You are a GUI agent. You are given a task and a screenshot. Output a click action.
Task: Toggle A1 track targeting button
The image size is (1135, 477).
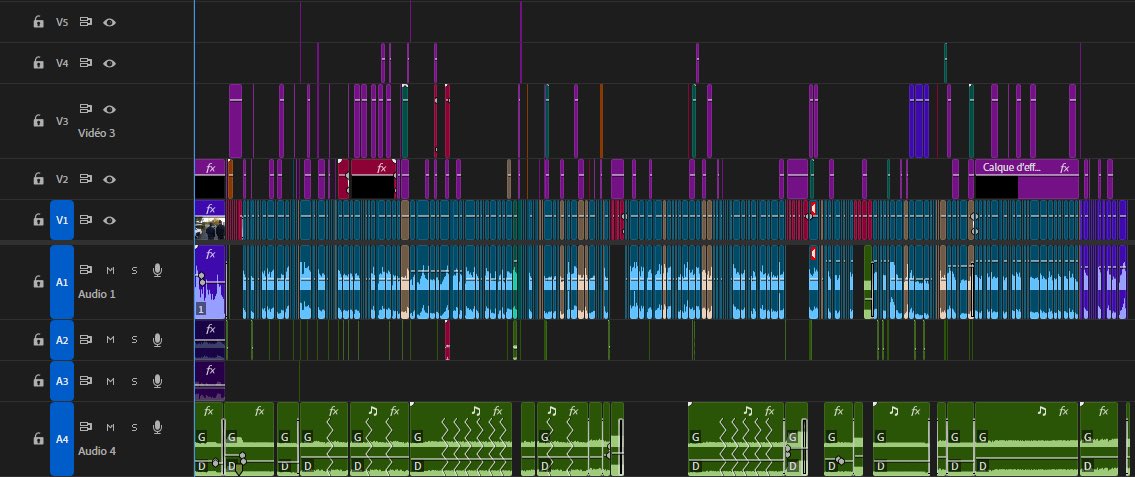click(62, 282)
